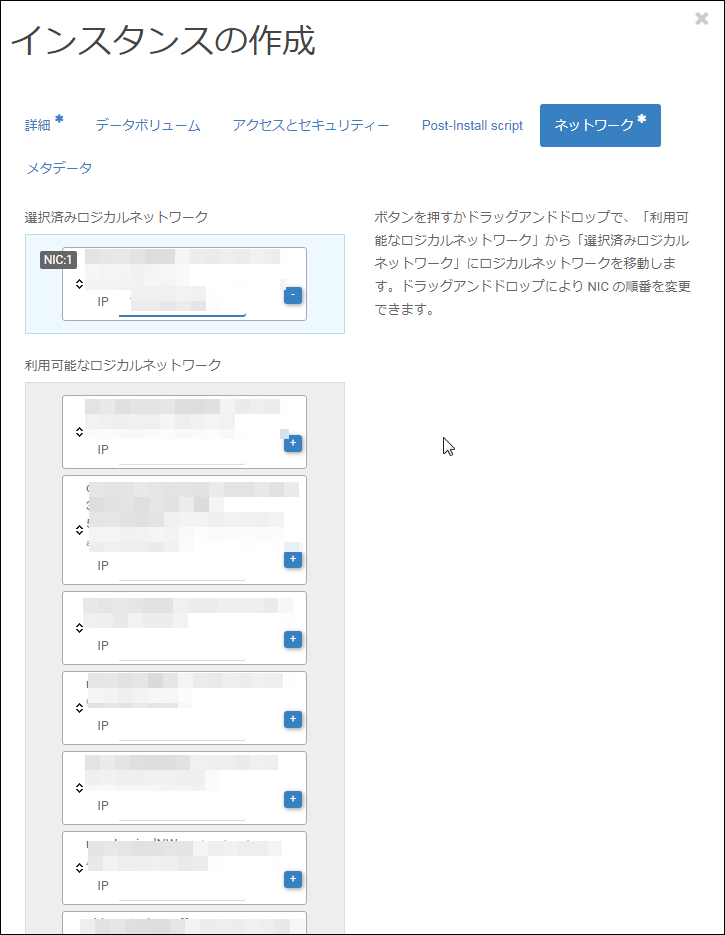Click the reorder handle of the fifth available network
This screenshot has height=935, width=725.
click(79, 788)
